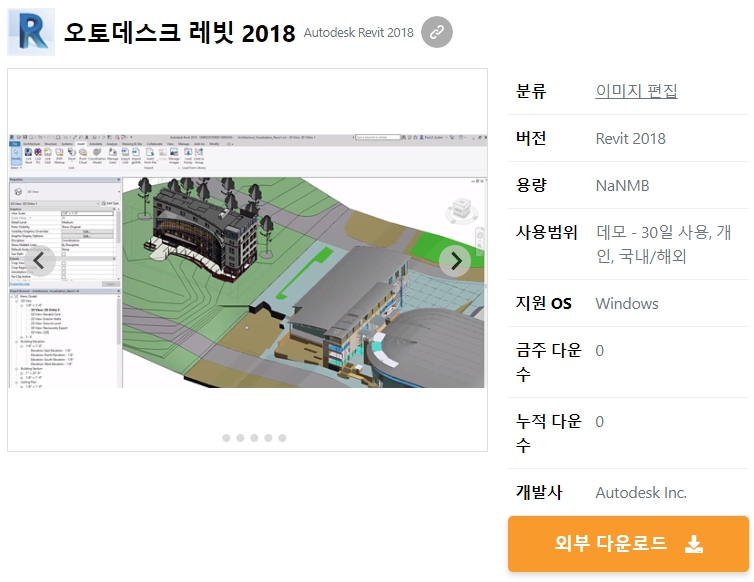
Task: Open the 이미지 편집 category link
Action: click(636, 91)
